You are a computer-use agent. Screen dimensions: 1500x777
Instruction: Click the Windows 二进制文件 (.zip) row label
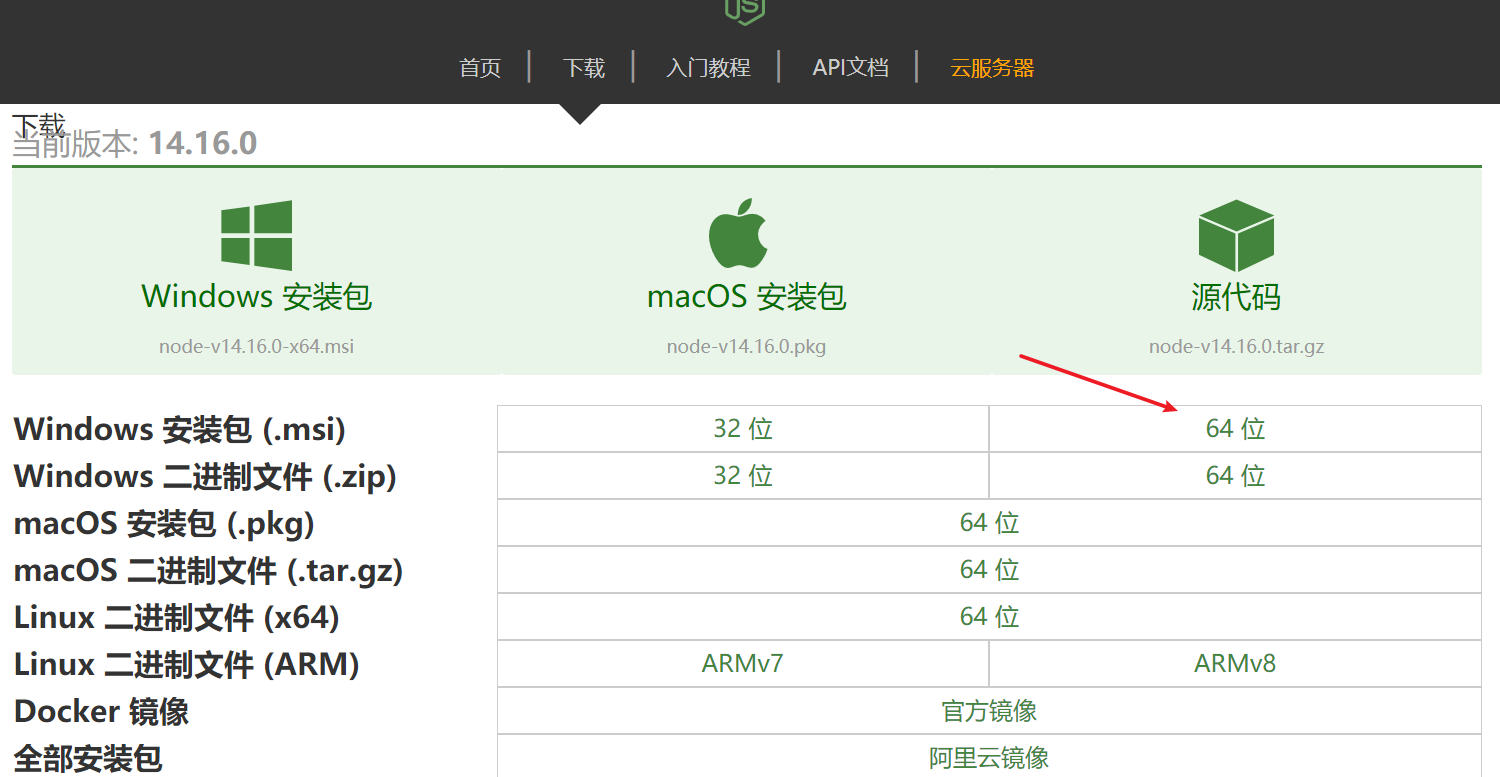(x=206, y=477)
